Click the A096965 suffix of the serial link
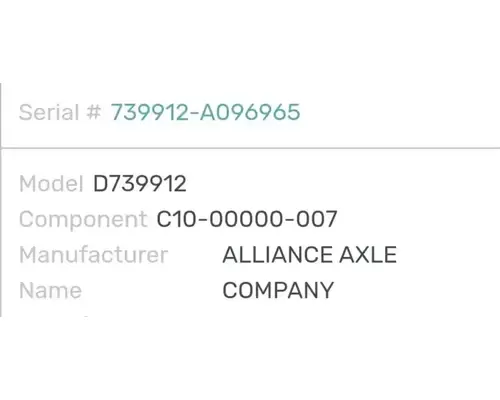This screenshot has width=500, height=400. click(x=250, y=112)
